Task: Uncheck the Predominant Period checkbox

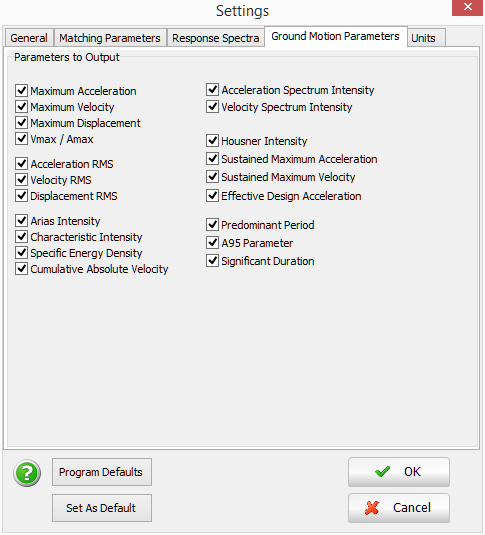Action: click(213, 225)
